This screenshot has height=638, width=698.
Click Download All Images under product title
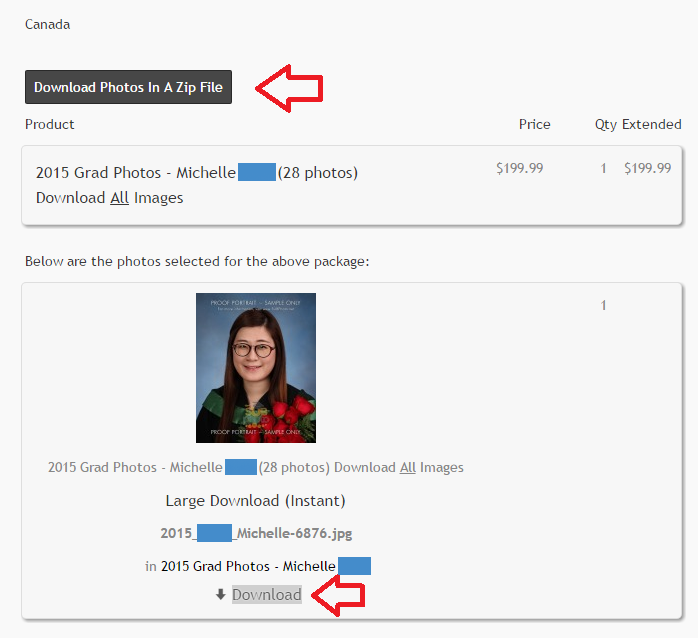[x=110, y=198]
